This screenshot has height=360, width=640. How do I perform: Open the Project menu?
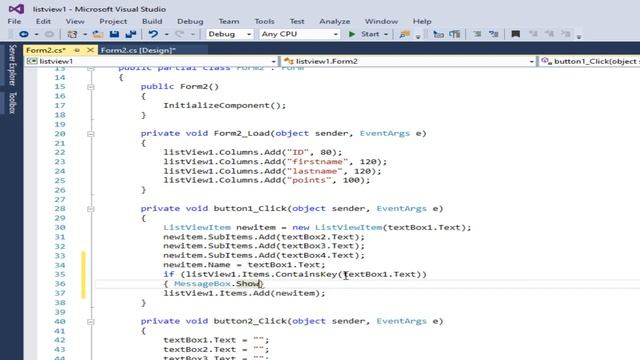pos(113,21)
